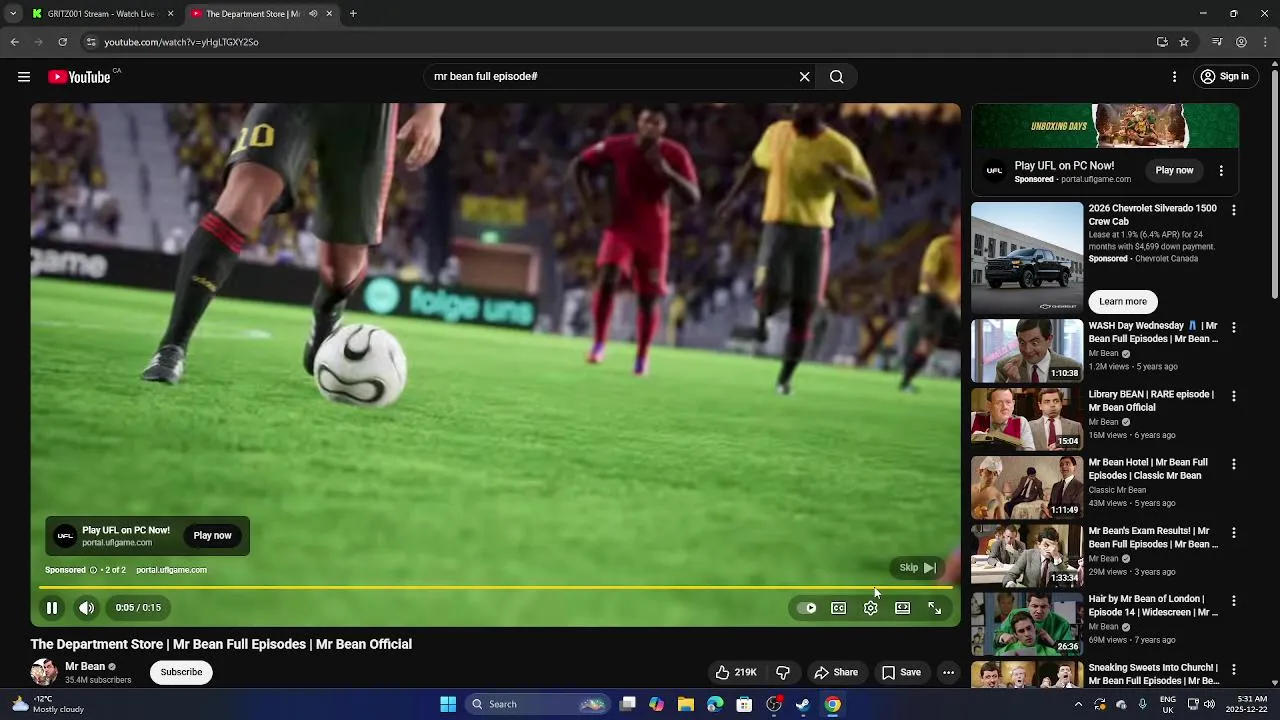This screenshot has width=1280, height=720.
Task: Open Library BEAN RARE episode title
Action: 1151,401
